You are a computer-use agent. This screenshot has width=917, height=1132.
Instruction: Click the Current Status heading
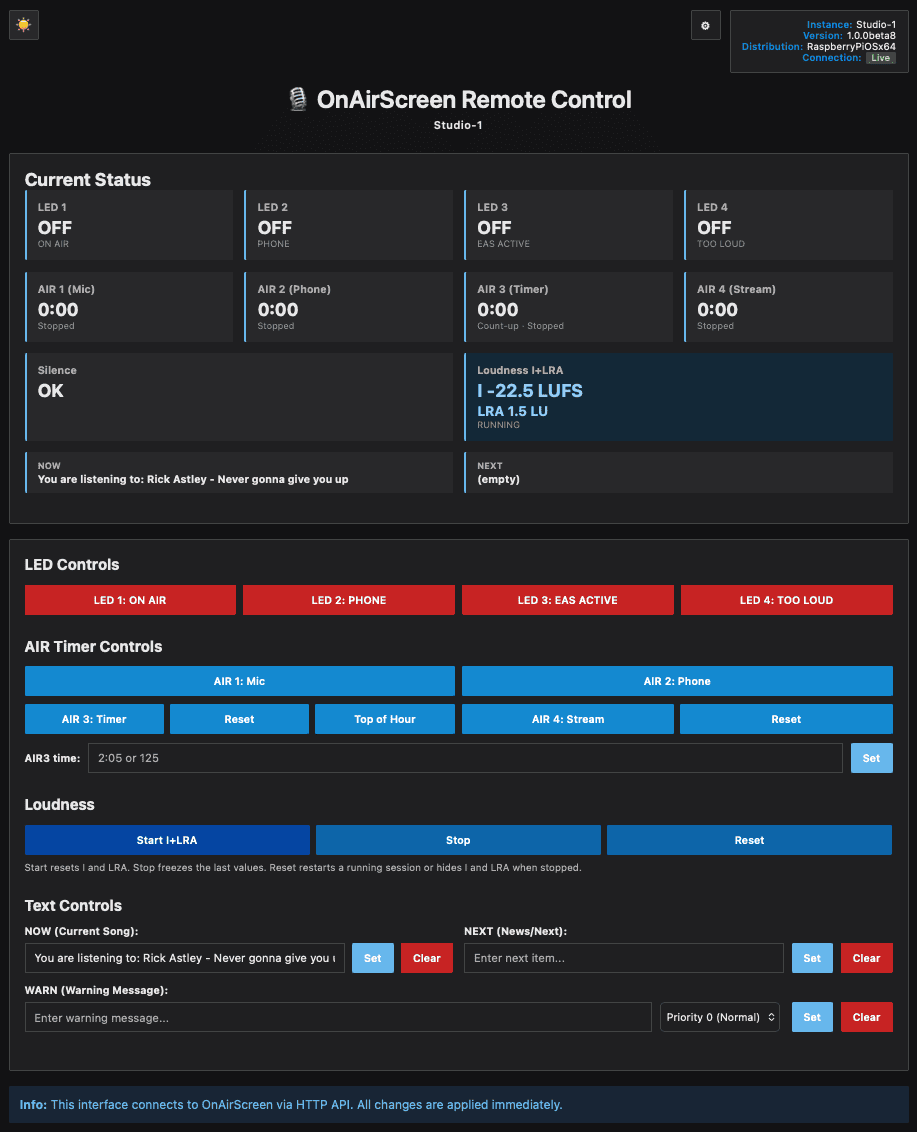(x=87, y=180)
